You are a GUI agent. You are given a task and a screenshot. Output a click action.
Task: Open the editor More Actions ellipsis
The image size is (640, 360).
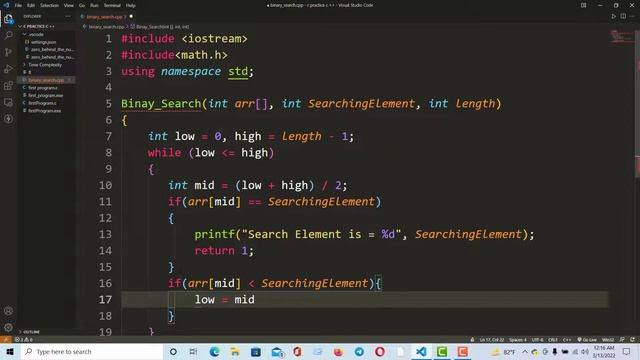[632, 16]
